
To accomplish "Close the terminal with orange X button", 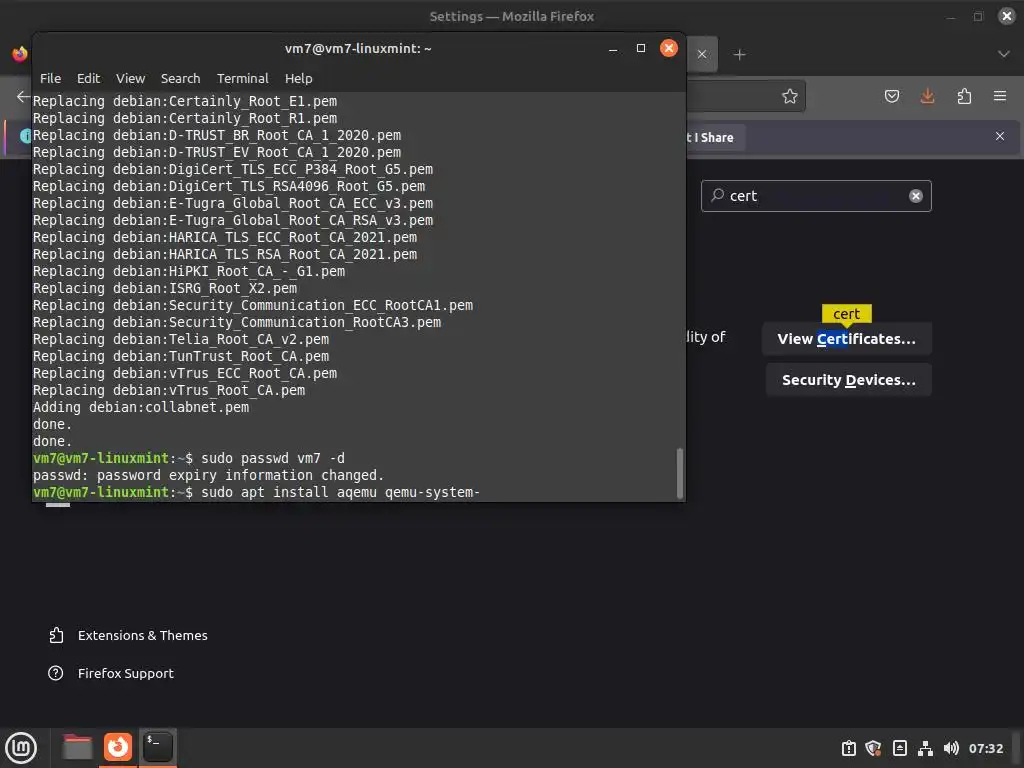I will [x=669, y=48].
